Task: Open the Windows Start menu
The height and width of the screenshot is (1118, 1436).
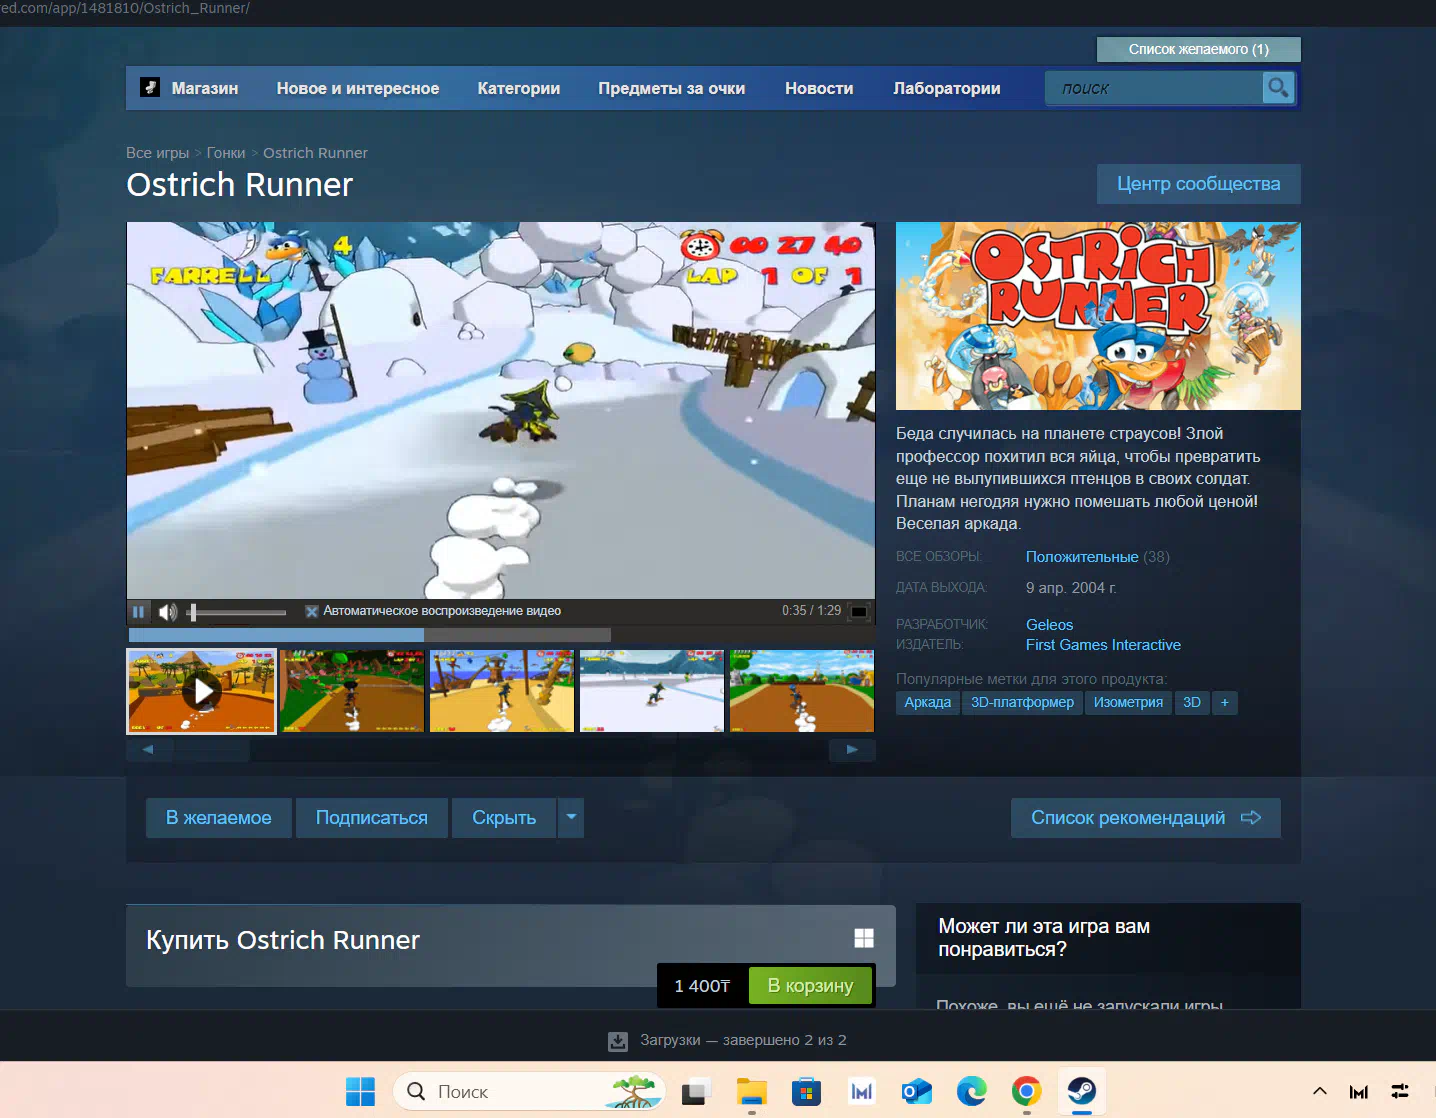Action: point(360,1092)
